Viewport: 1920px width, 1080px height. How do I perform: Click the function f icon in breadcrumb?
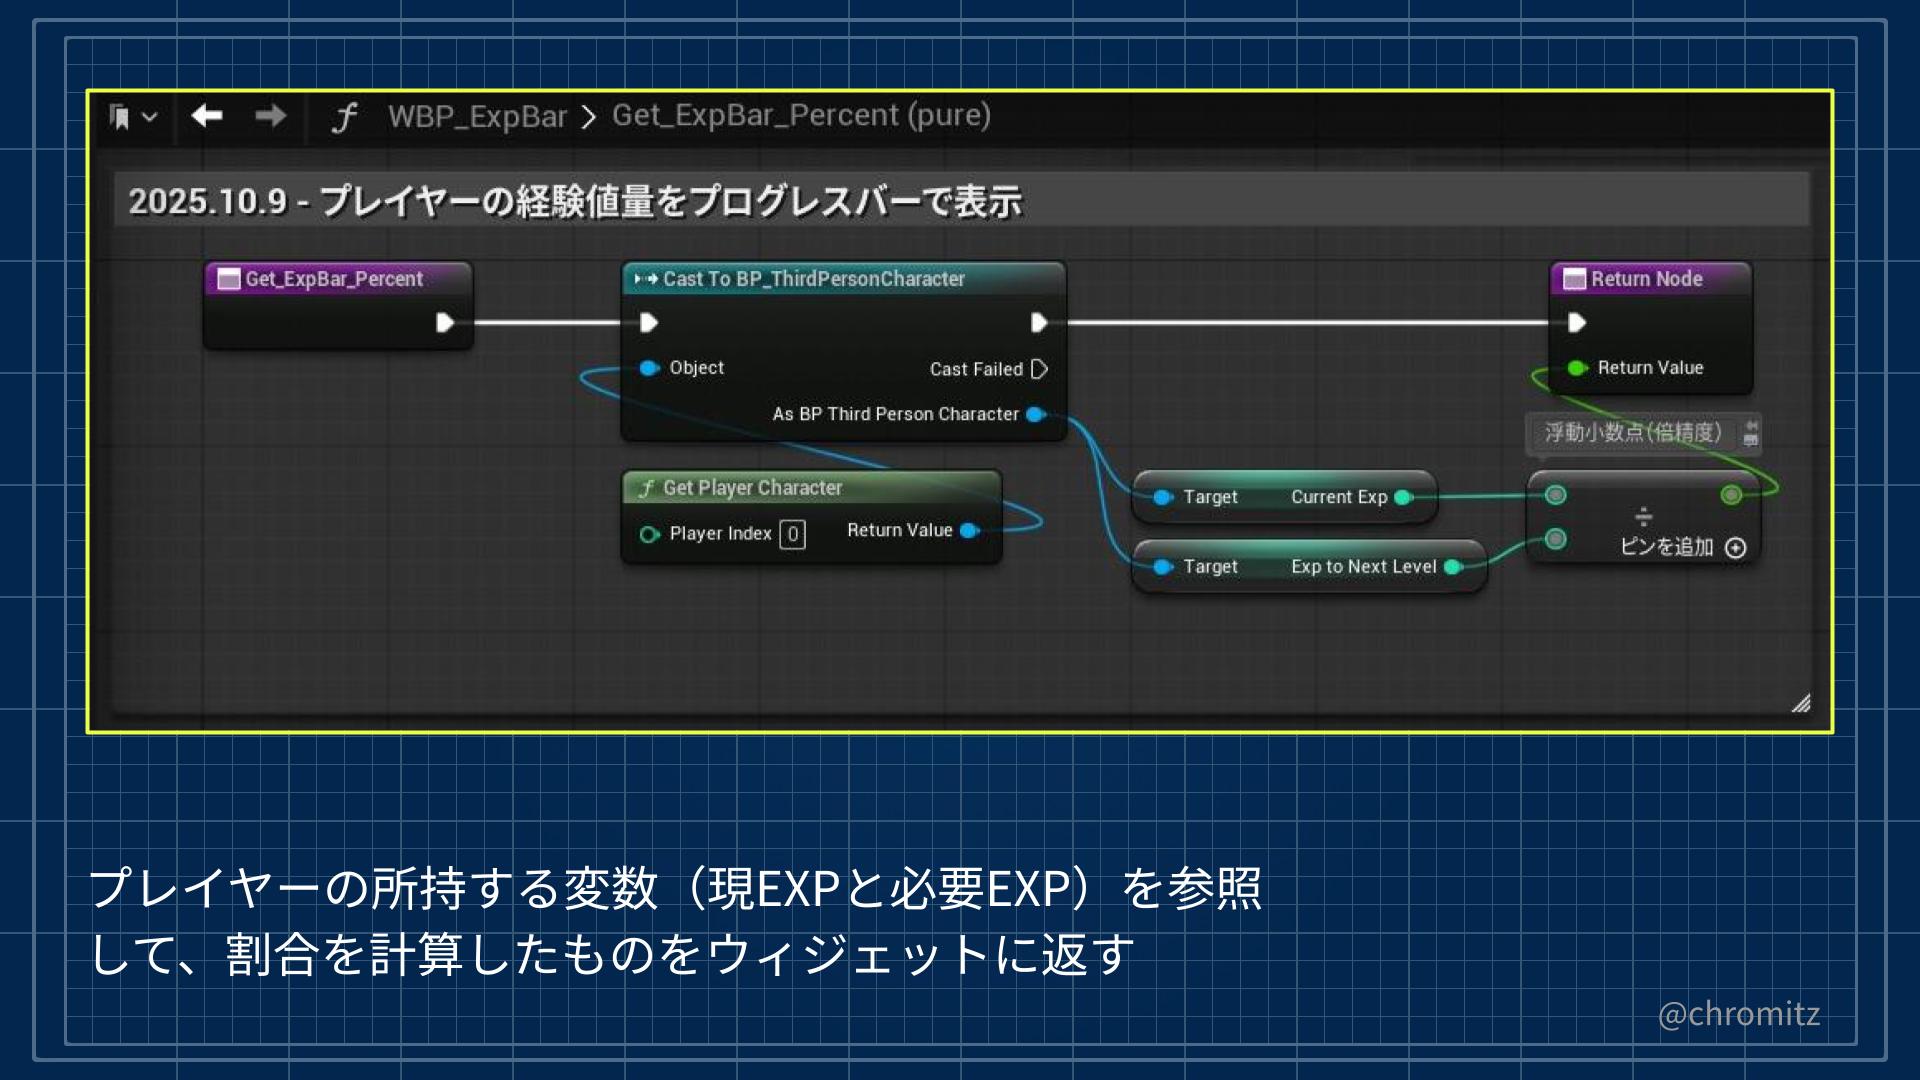tap(344, 117)
